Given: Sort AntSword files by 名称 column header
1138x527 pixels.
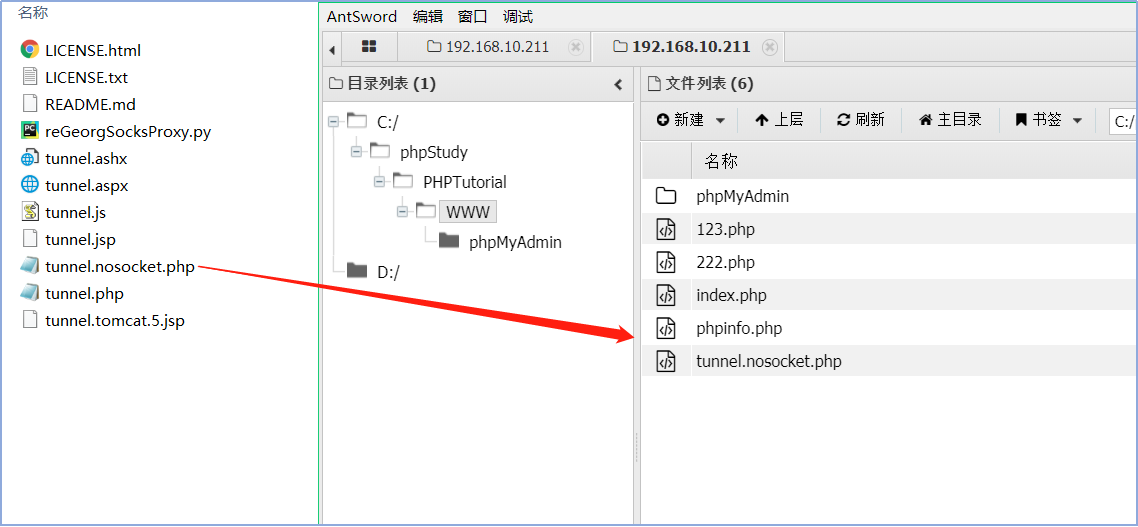Looking at the screenshot, I should [x=721, y=161].
